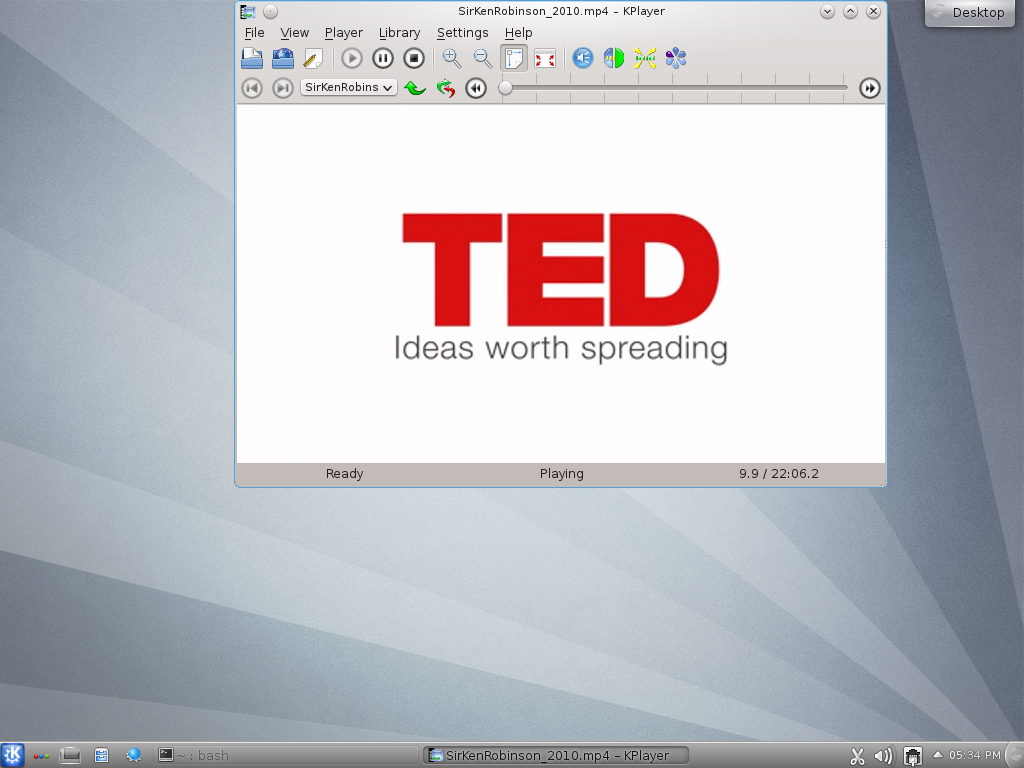
Task: Open the Library menu
Action: tap(399, 33)
